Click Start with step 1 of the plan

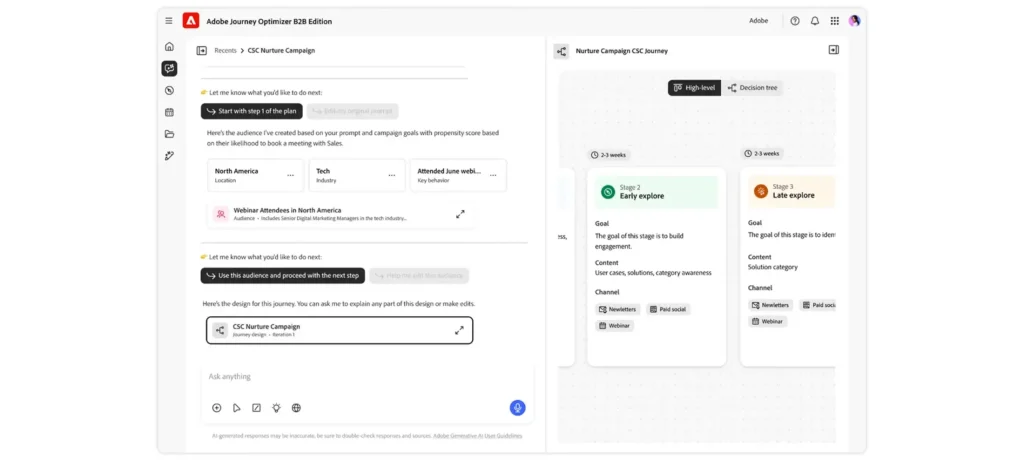(x=251, y=111)
